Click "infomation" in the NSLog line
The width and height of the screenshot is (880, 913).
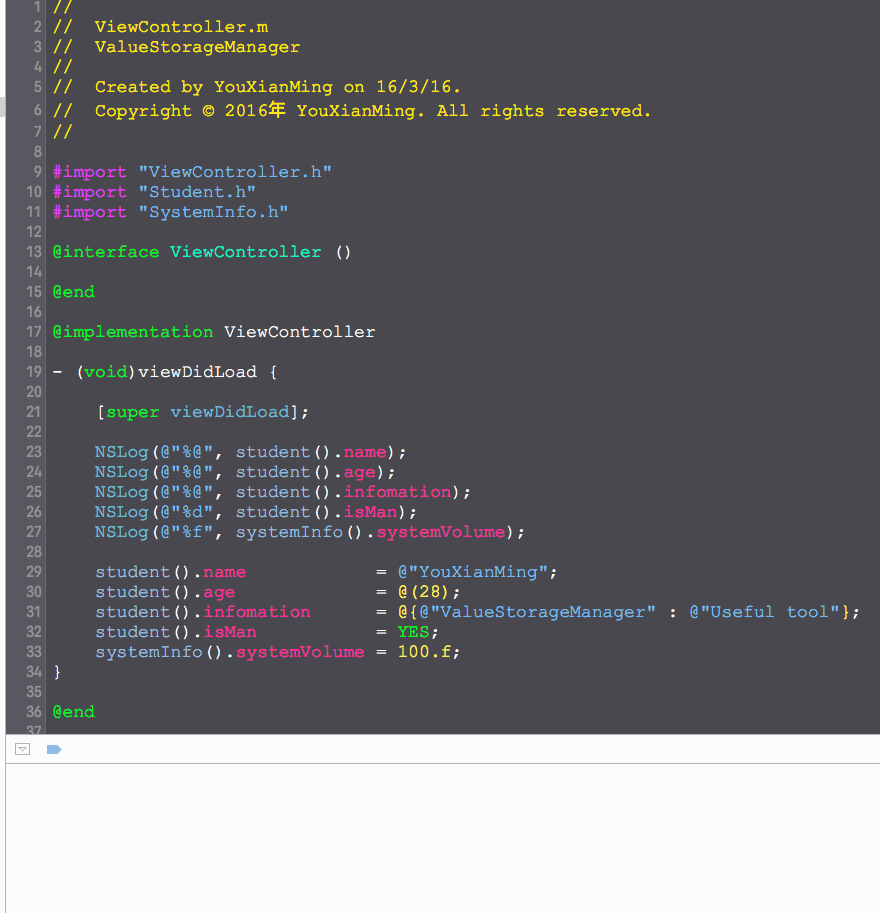[x=398, y=492]
